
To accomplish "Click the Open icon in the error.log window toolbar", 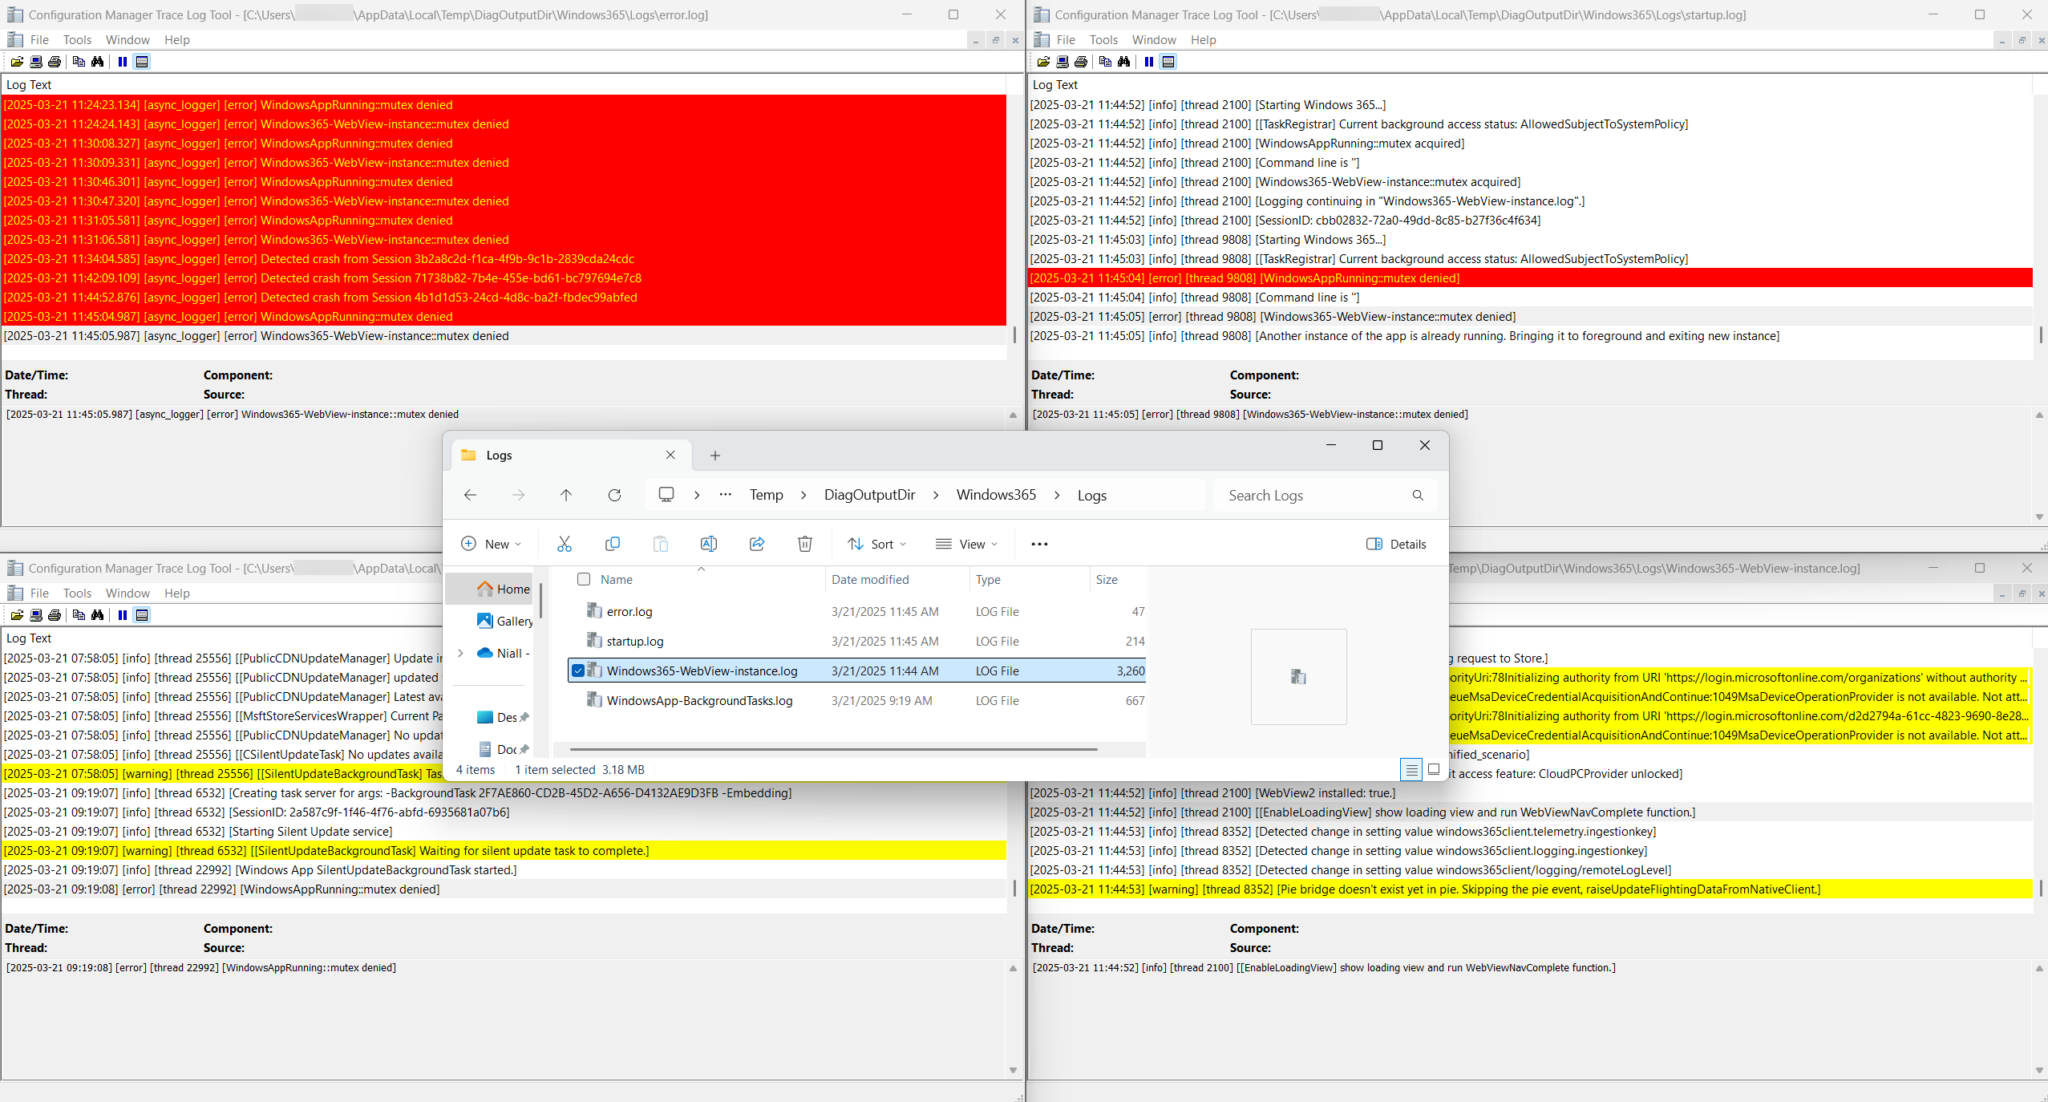I will pyautogui.click(x=17, y=62).
